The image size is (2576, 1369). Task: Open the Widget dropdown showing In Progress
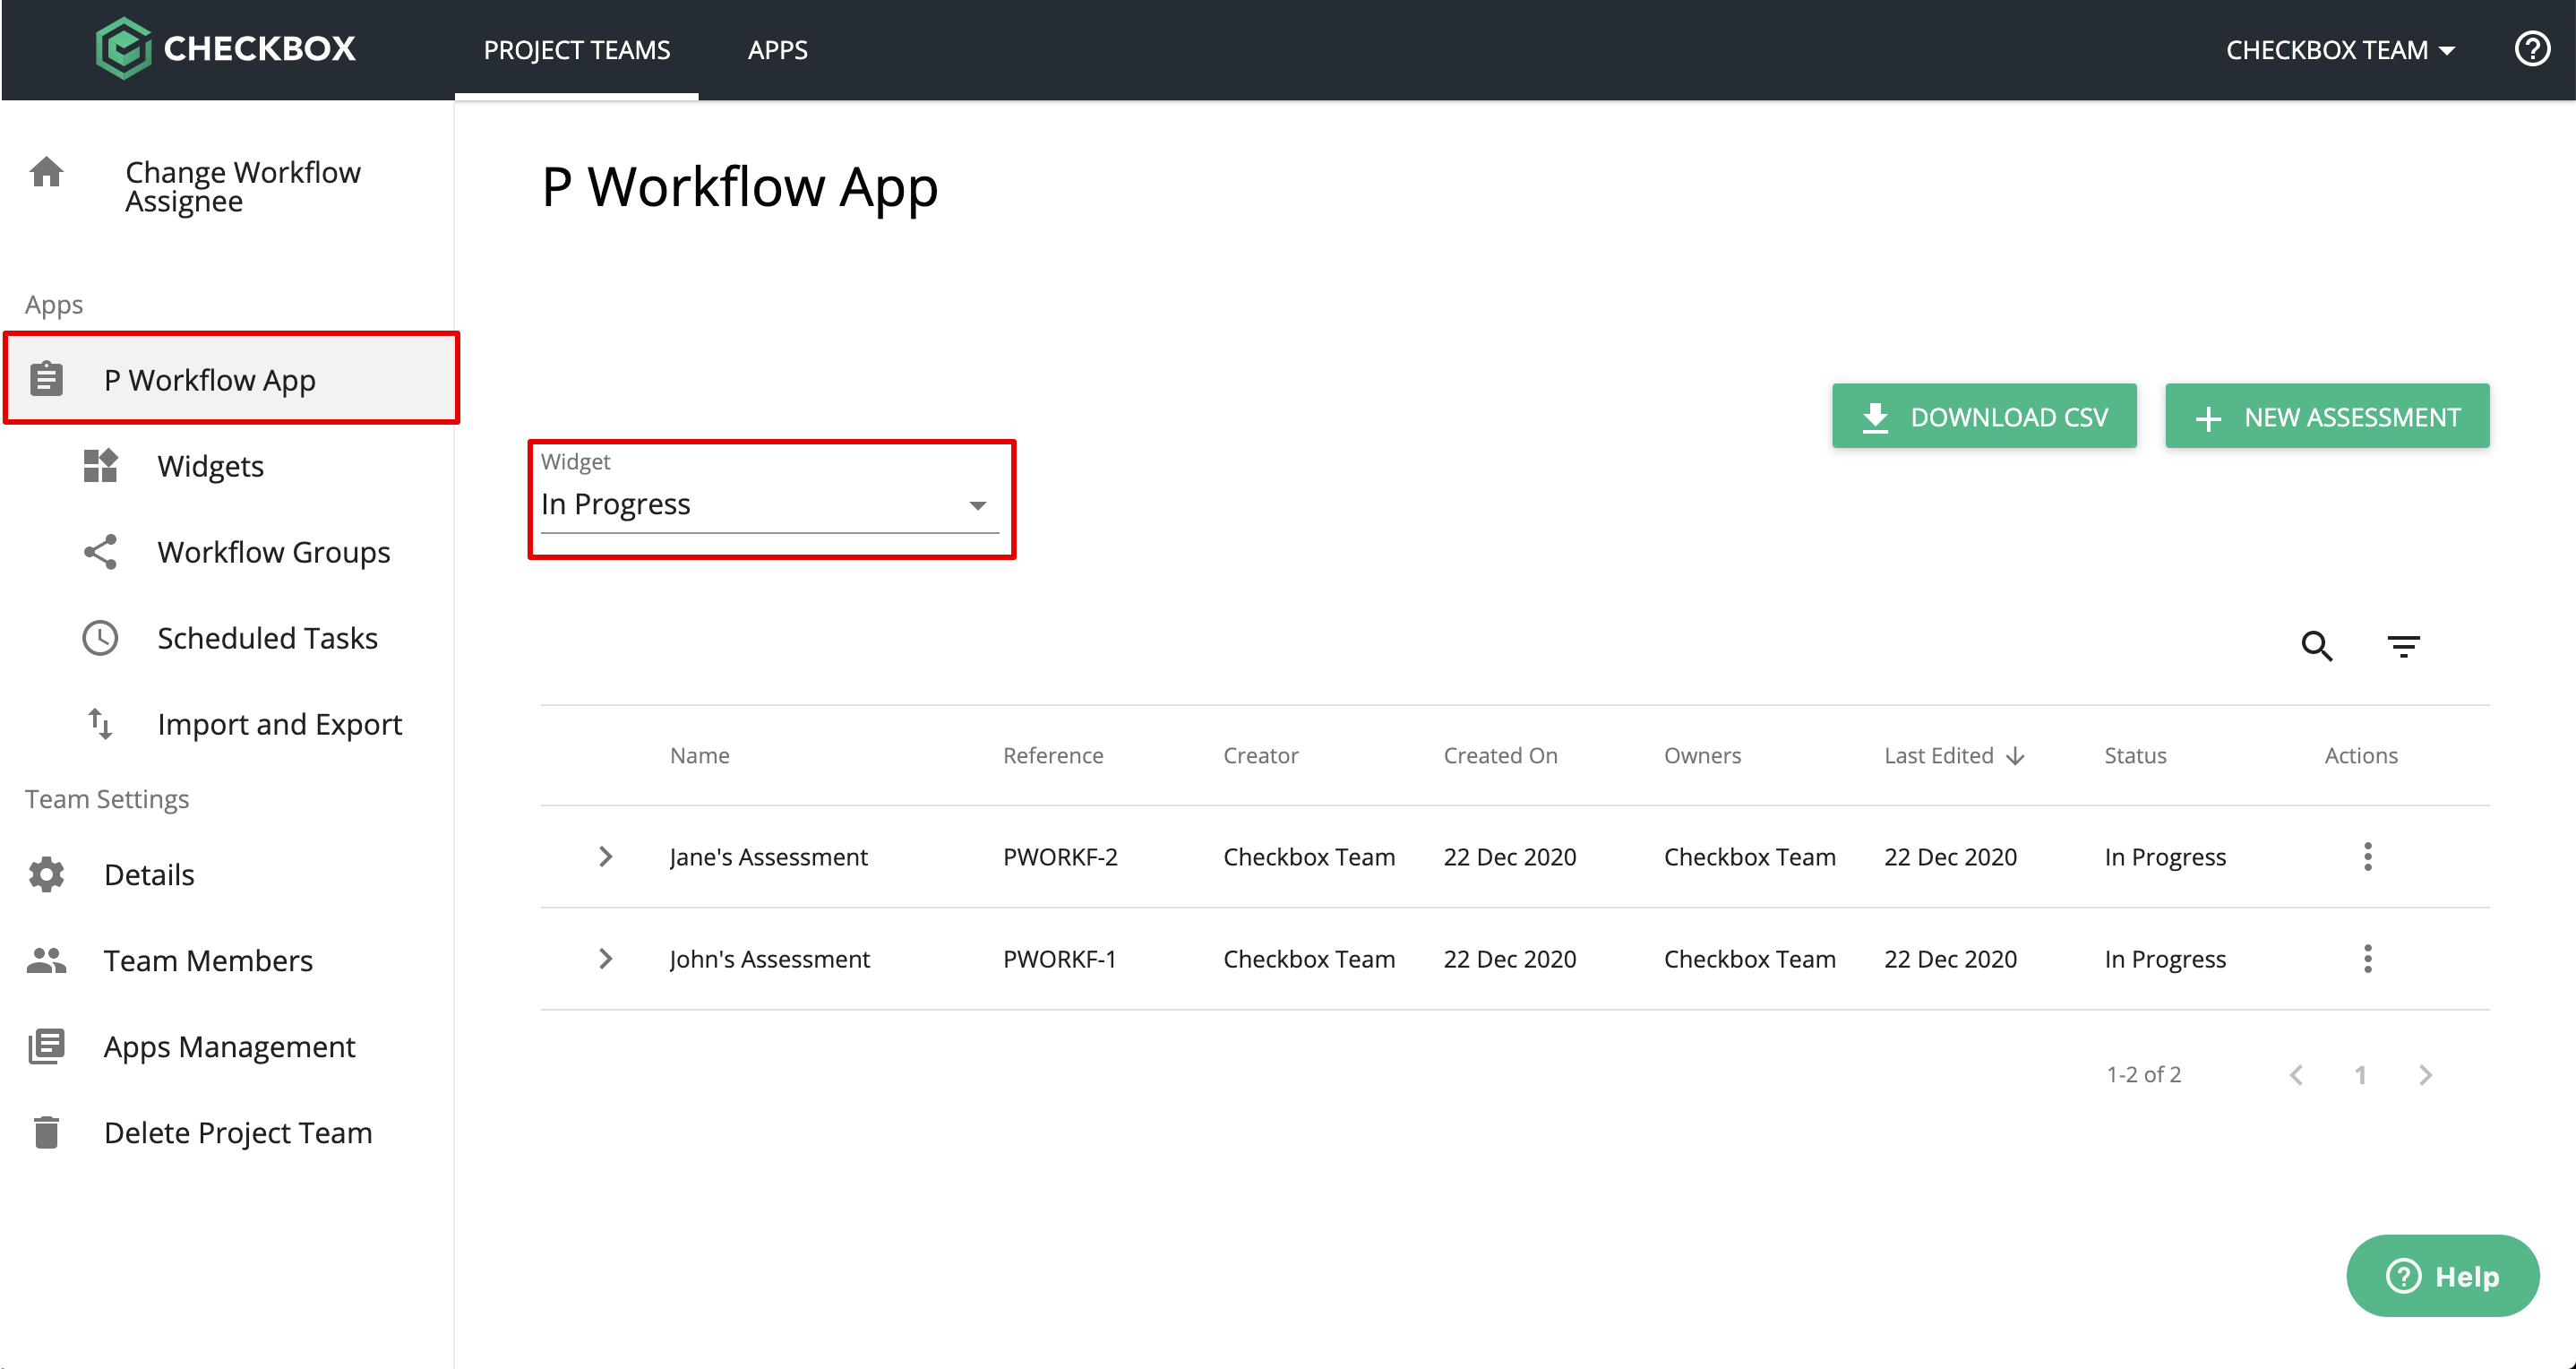click(769, 504)
